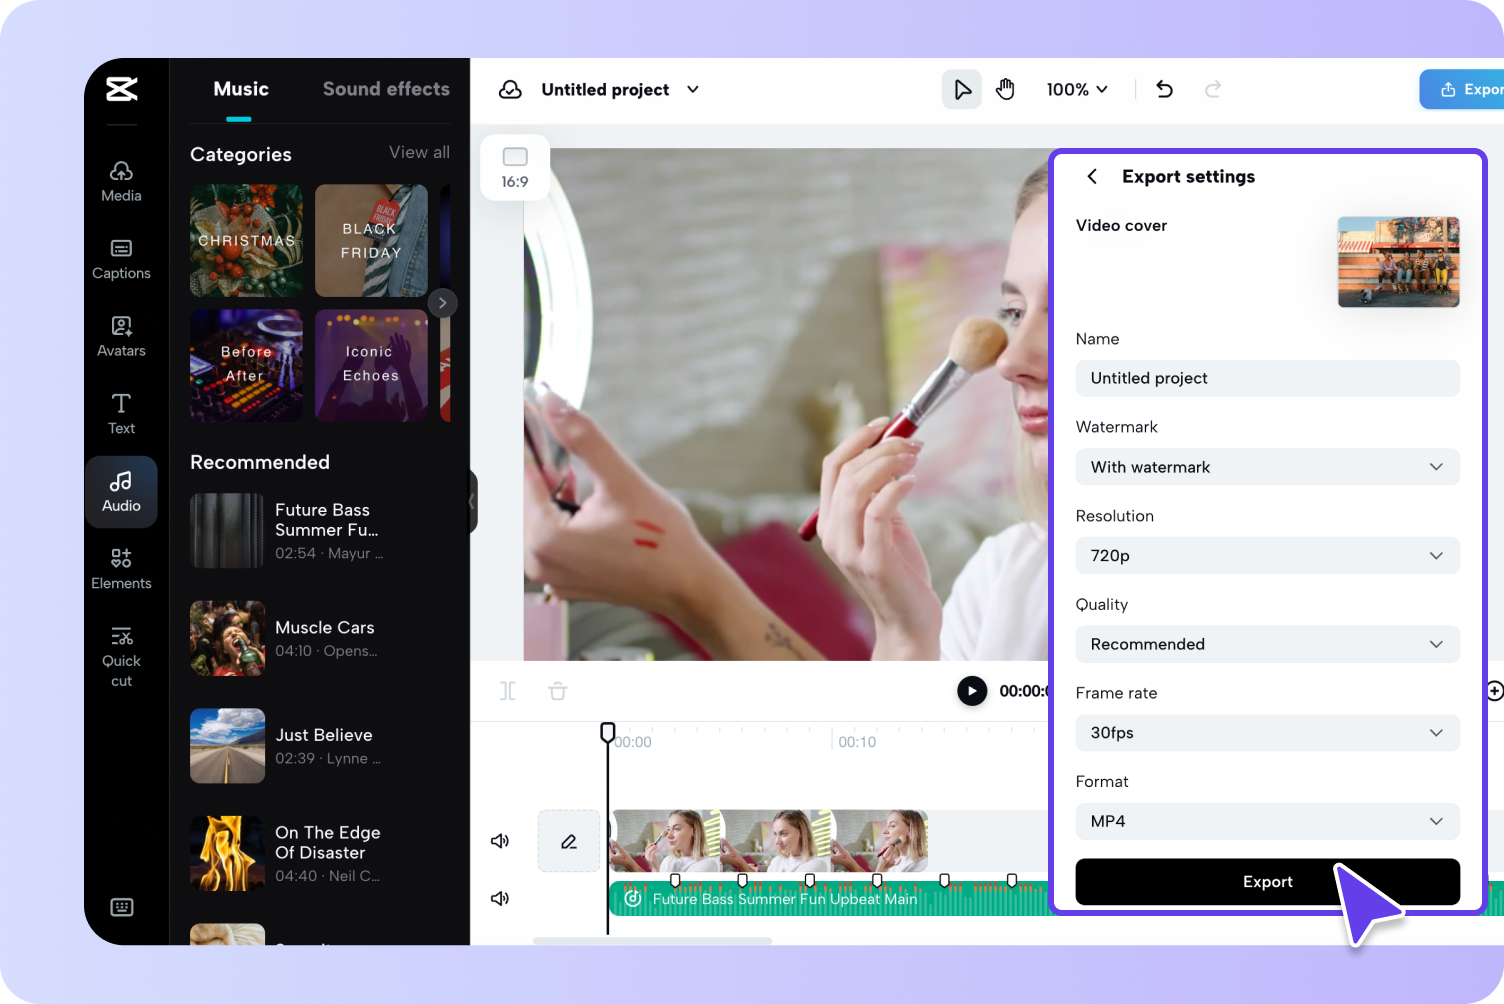Open the Media panel
The image size is (1504, 1004).
click(x=121, y=182)
